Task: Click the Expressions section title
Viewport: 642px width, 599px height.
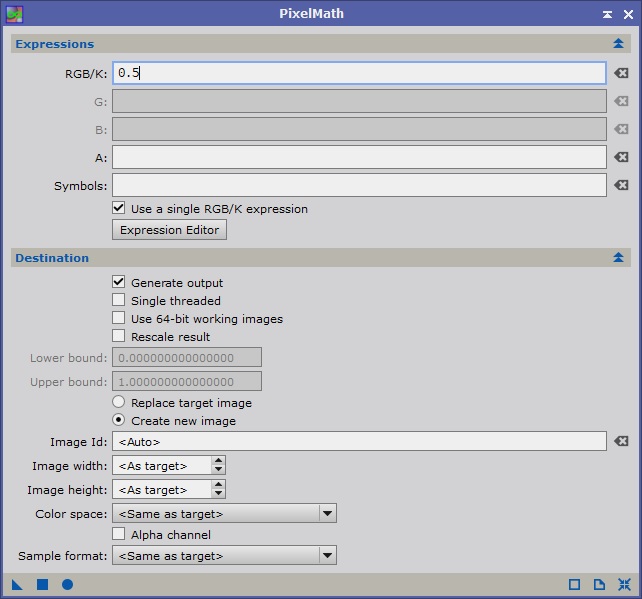Action: pos(55,44)
